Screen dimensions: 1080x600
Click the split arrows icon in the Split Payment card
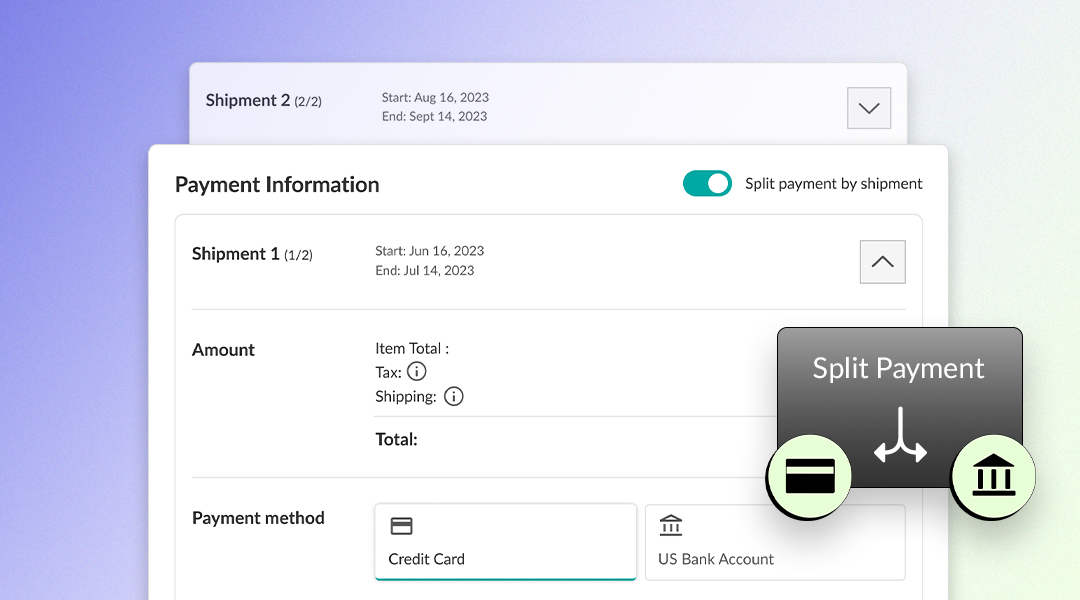tap(900, 435)
